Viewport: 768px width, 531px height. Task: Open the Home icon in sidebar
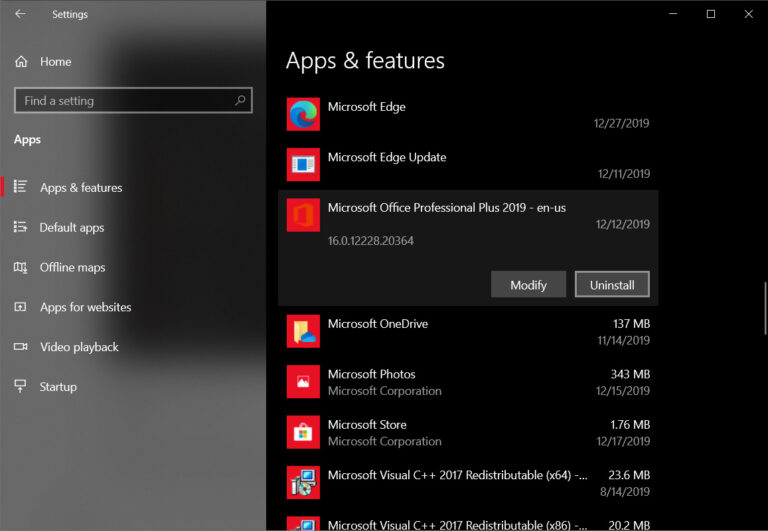(21, 62)
